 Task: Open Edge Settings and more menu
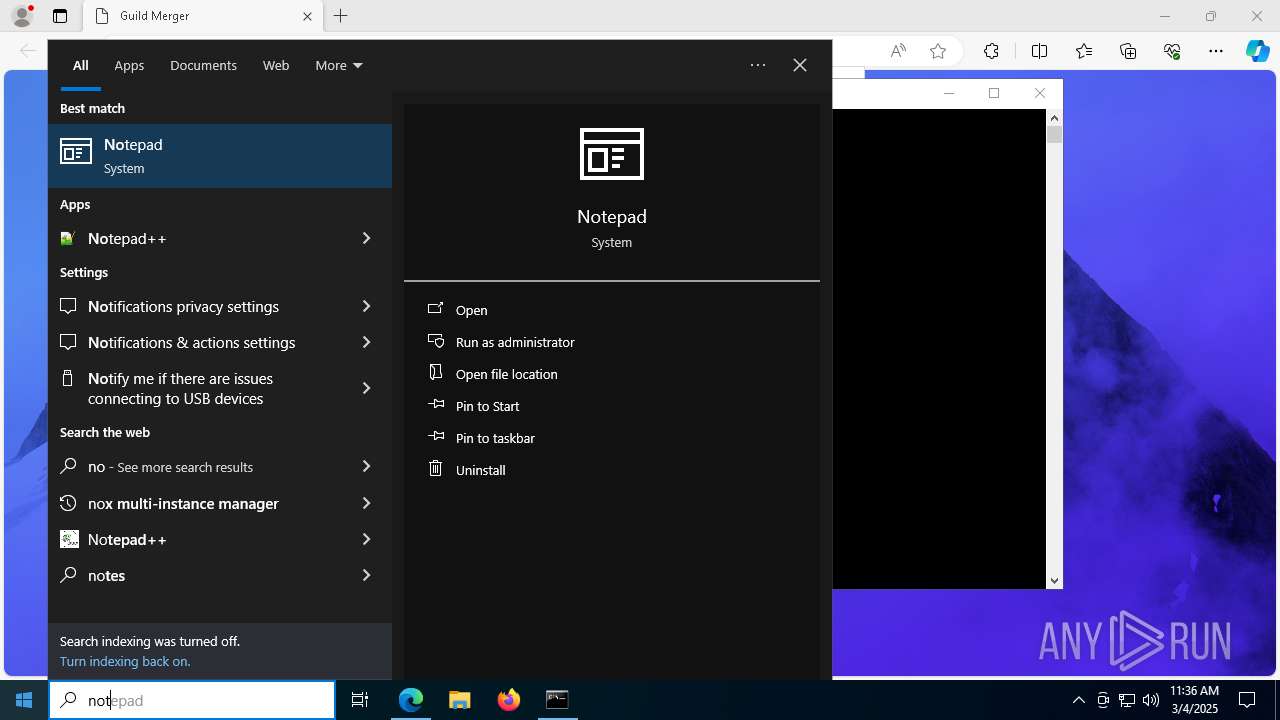pos(1216,51)
